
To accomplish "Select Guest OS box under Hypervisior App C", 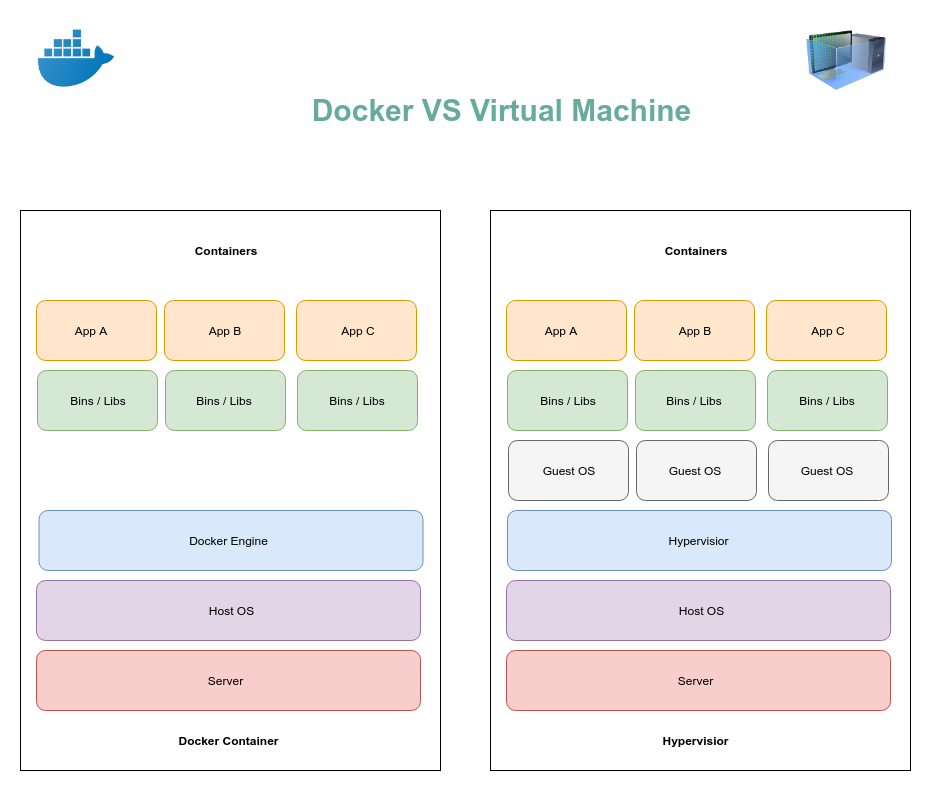I will click(x=828, y=470).
